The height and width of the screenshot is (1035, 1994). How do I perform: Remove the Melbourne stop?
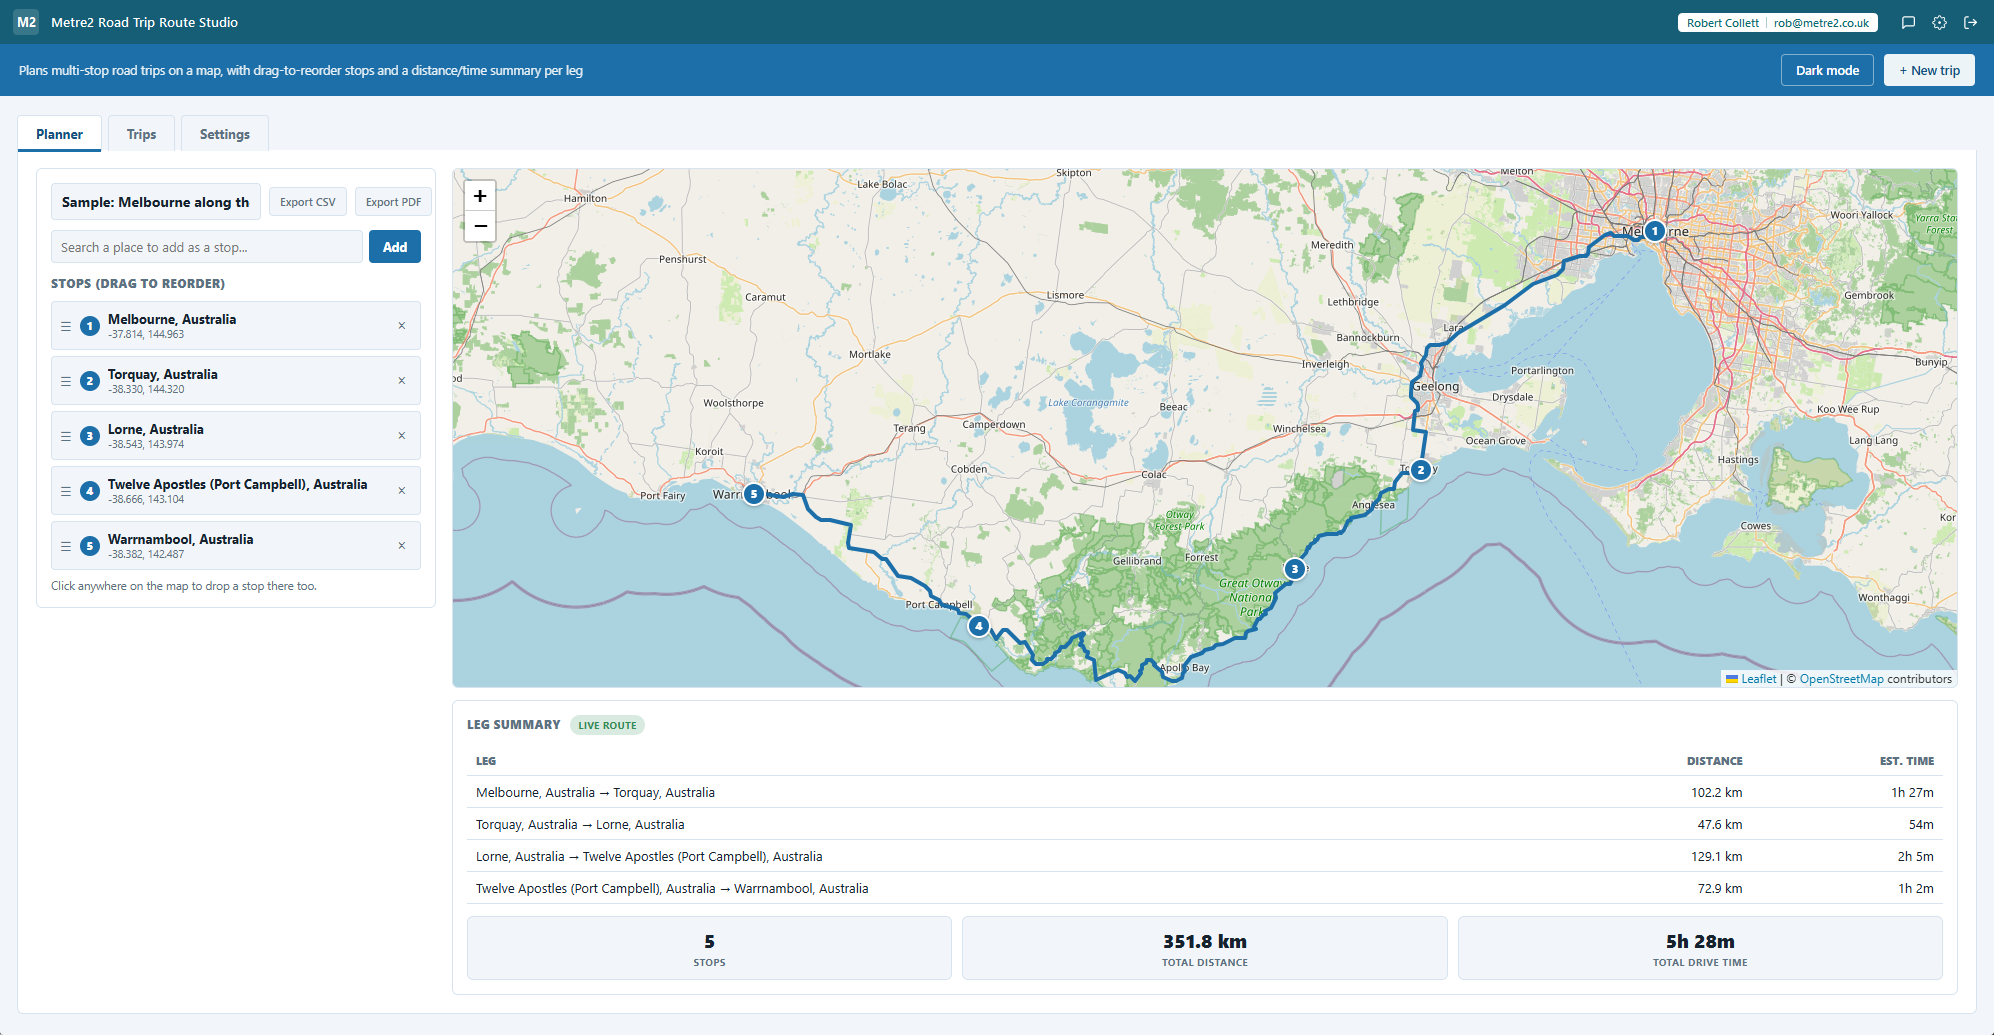pos(402,326)
